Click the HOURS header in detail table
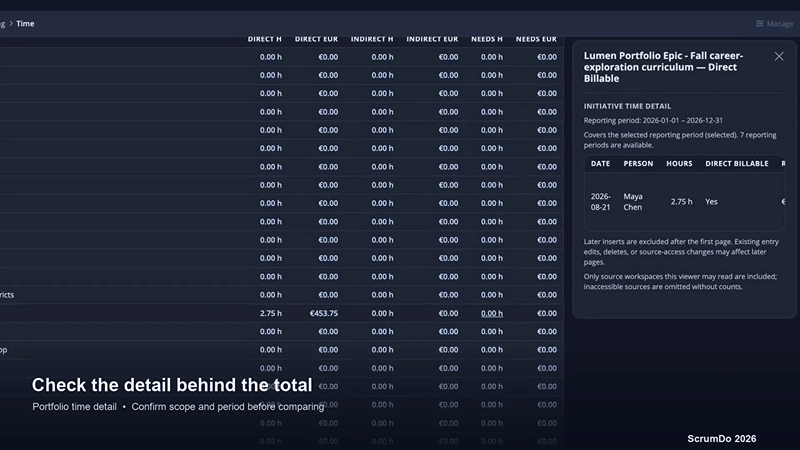 click(x=679, y=164)
